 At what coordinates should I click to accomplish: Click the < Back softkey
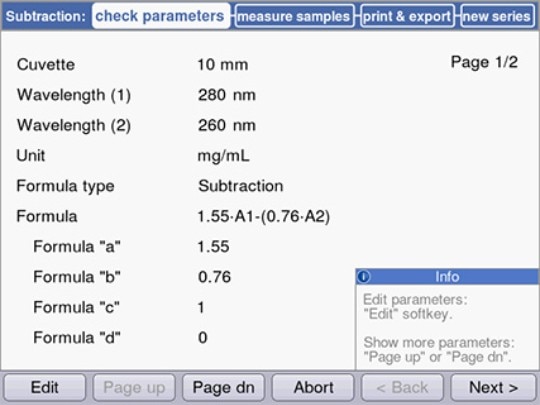point(403,387)
